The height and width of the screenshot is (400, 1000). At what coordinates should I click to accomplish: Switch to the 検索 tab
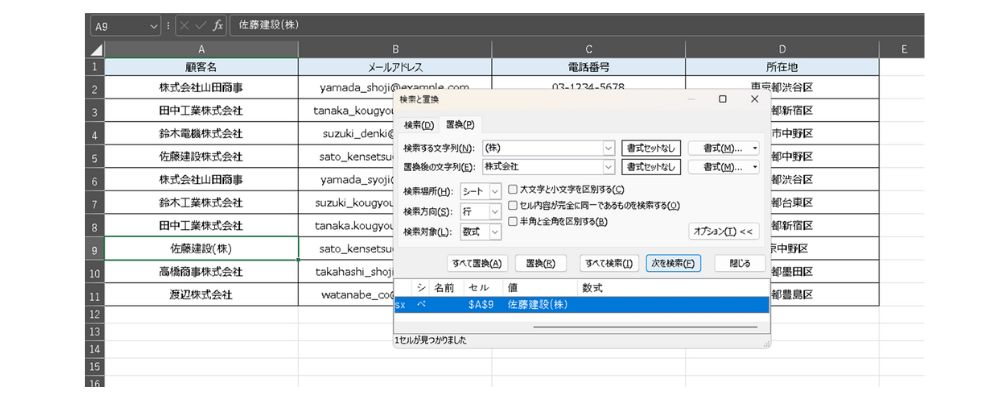coord(419,125)
